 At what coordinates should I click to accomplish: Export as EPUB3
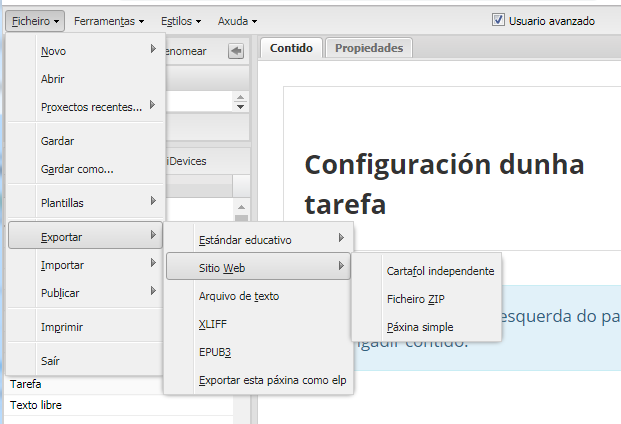point(258,352)
